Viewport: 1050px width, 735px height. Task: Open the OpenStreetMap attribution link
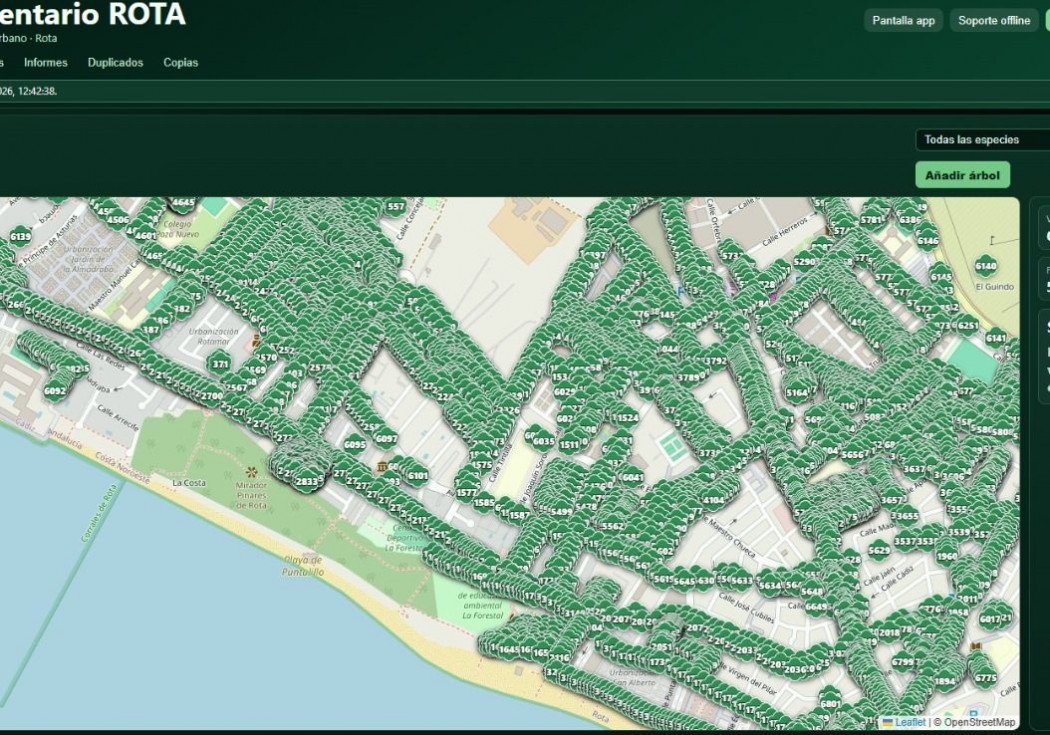979,722
